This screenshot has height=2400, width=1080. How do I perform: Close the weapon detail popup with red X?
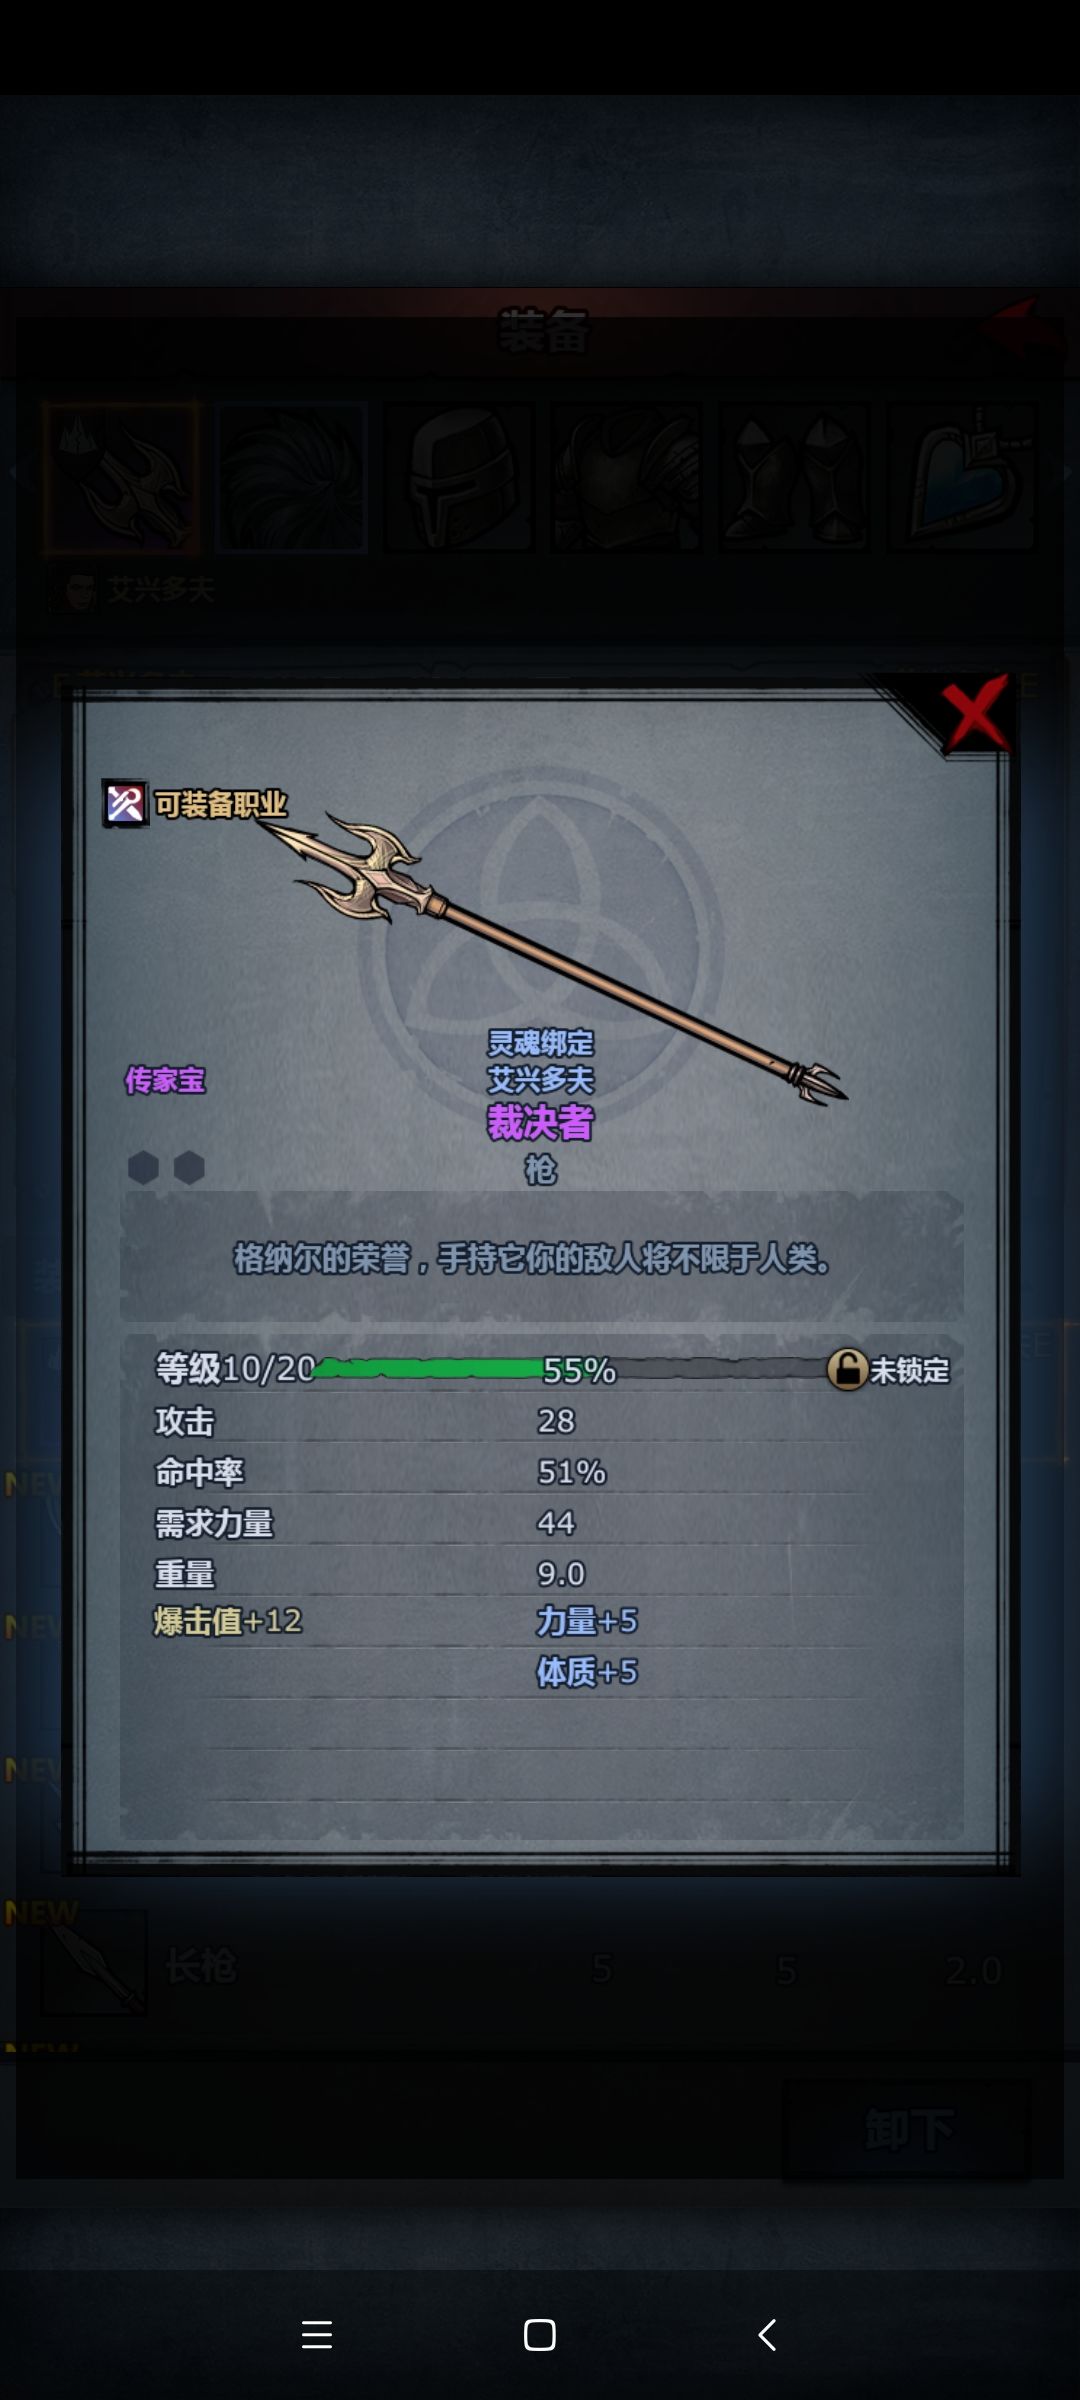(x=974, y=713)
